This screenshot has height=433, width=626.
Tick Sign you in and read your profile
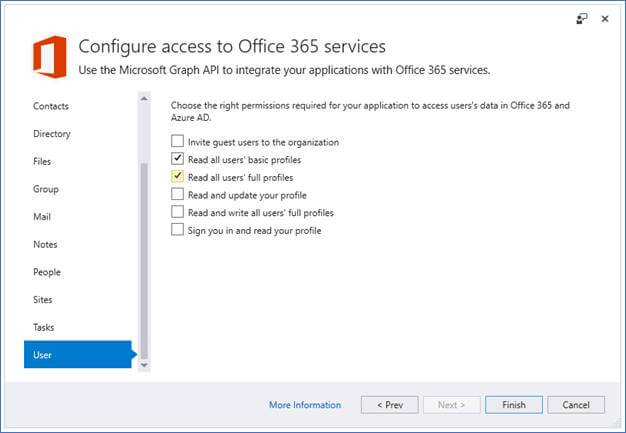tap(178, 230)
